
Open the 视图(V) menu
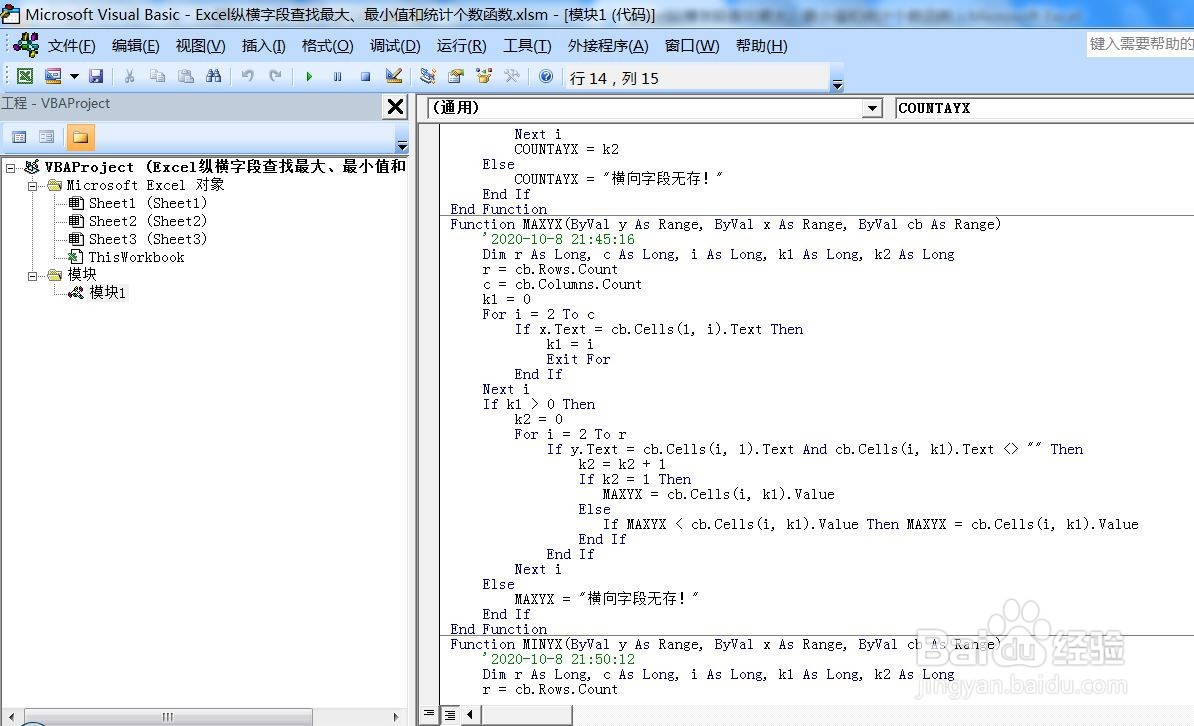tap(200, 46)
